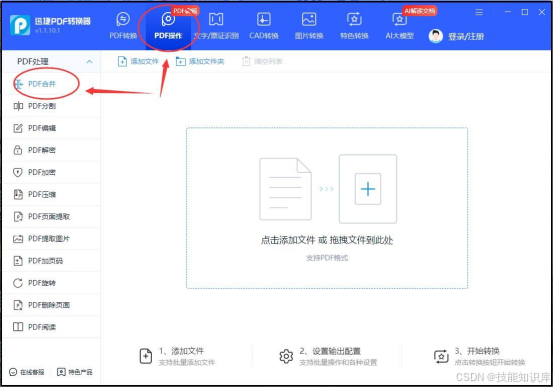Image resolution: width=554 pixels, height=388 pixels.
Task: Click the 支持批量操作和各种设置 caption
Action: (338, 363)
